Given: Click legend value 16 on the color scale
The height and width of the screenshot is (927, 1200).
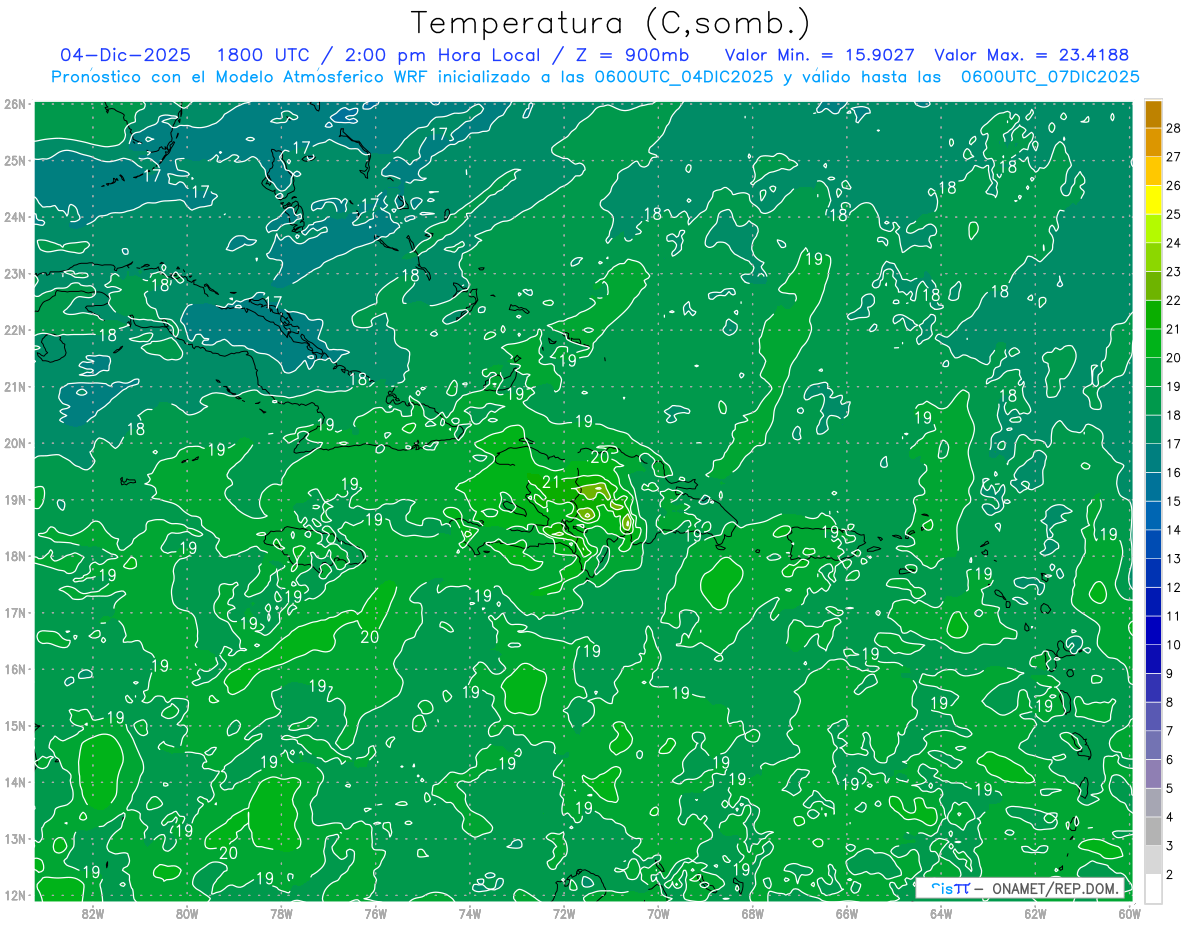Looking at the screenshot, I should coord(1174,472).
